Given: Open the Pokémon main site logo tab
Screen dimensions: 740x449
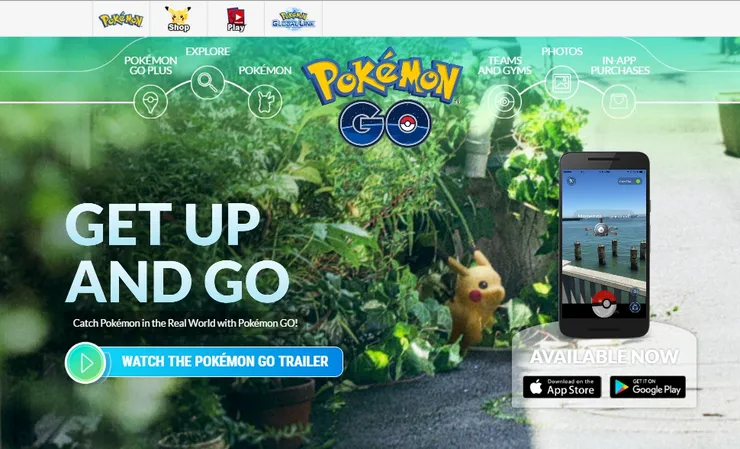Looking at the screenshot, I should coord(121,19).
